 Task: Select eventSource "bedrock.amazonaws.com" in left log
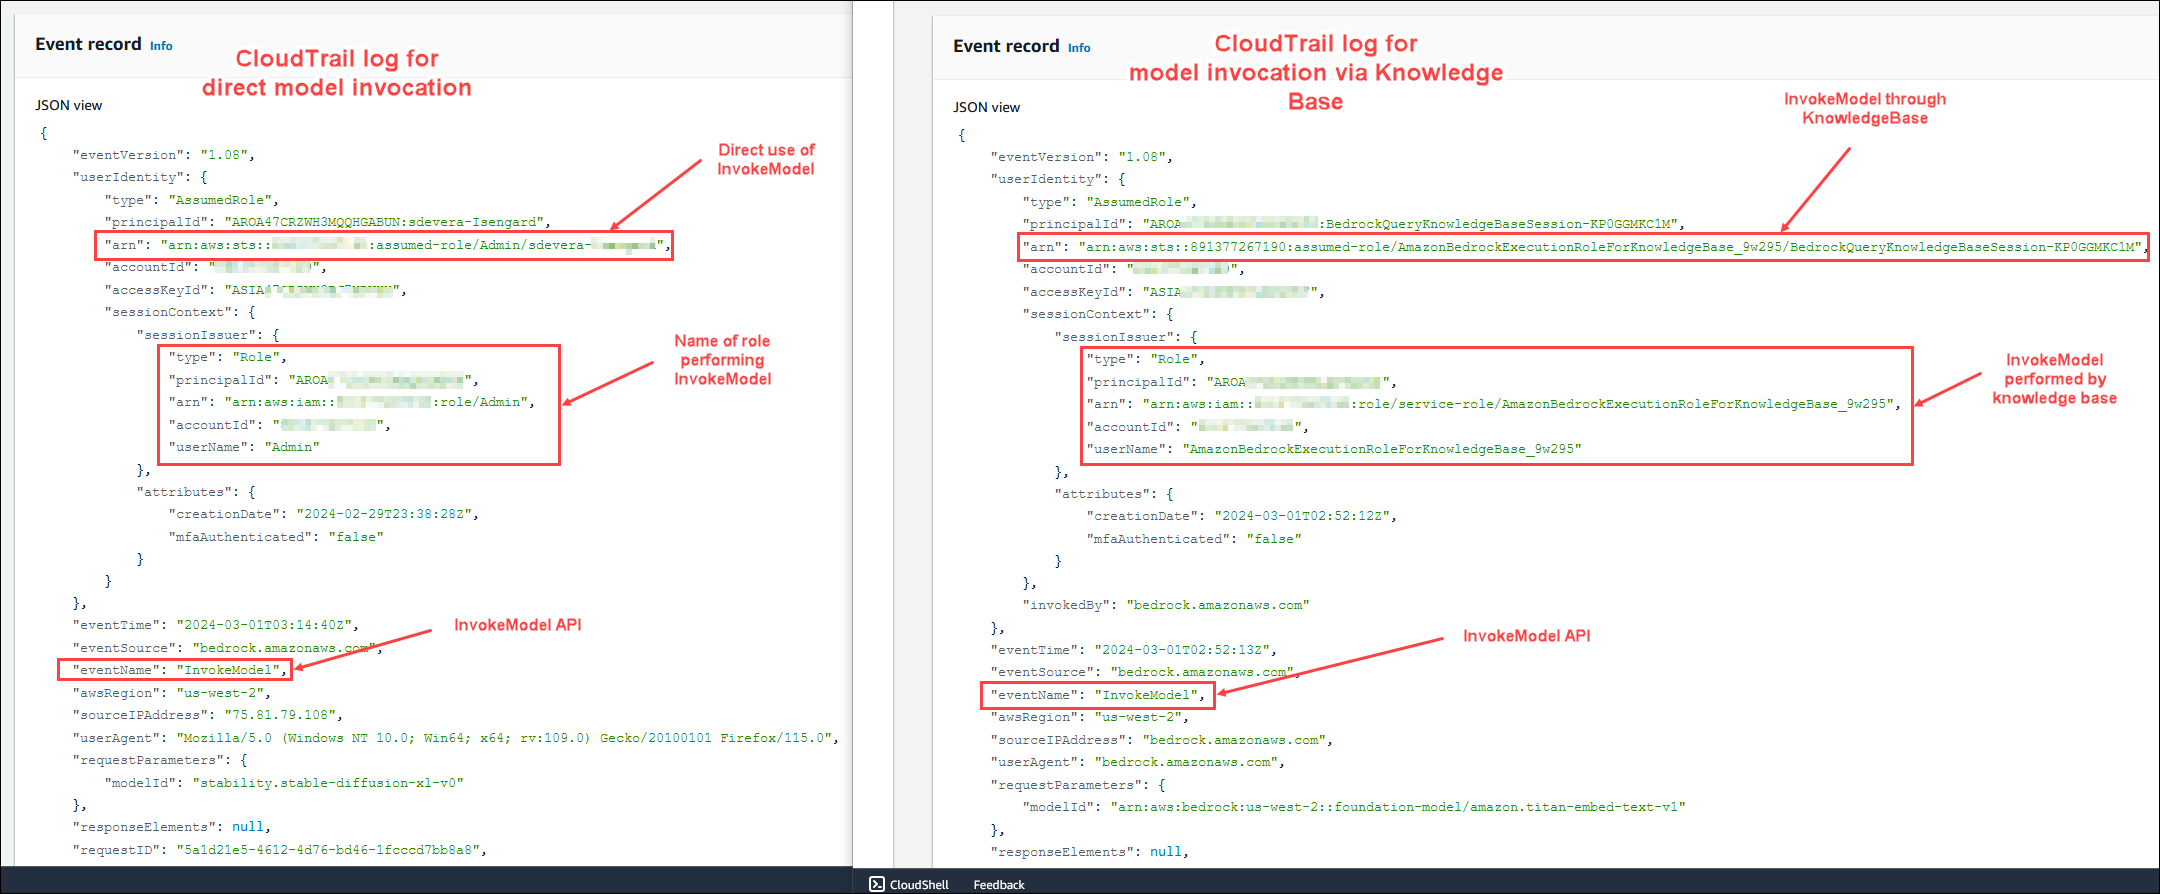pyautogui.click(x=284, y=648)
